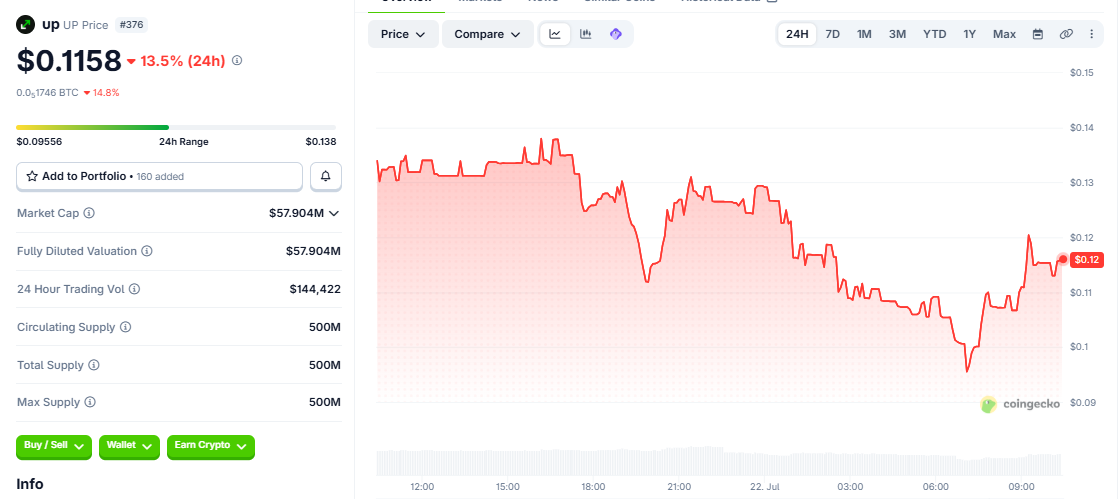
Task: Select the YTD time range
Action: click(x=934, y=34)
